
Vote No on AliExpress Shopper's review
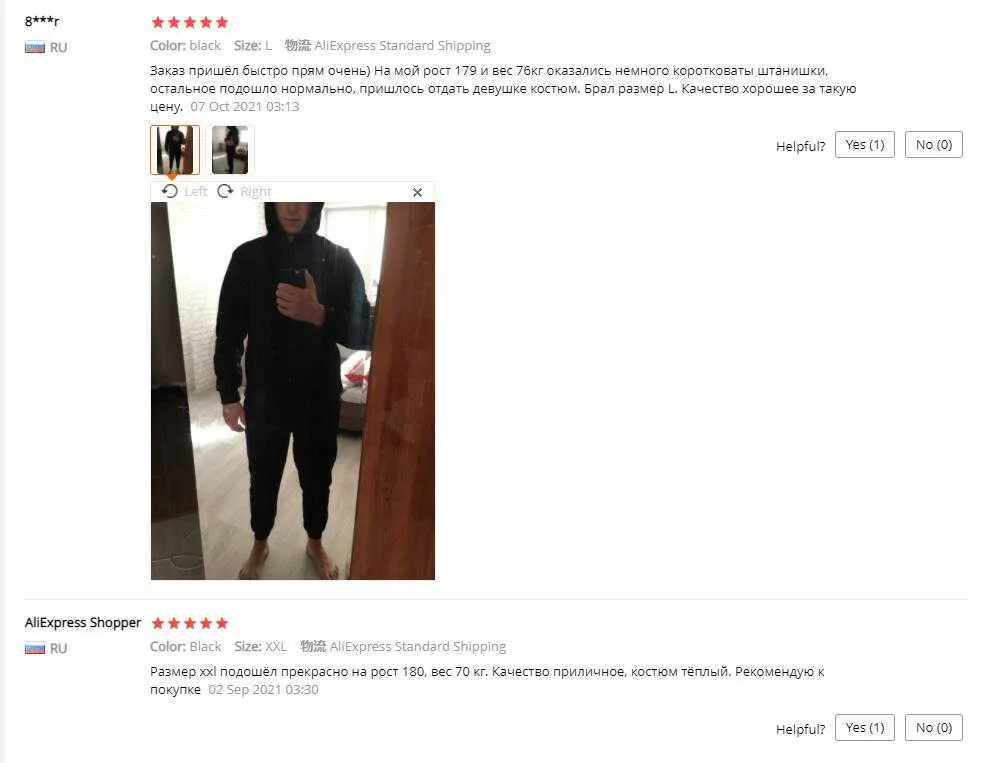[933, 728]
